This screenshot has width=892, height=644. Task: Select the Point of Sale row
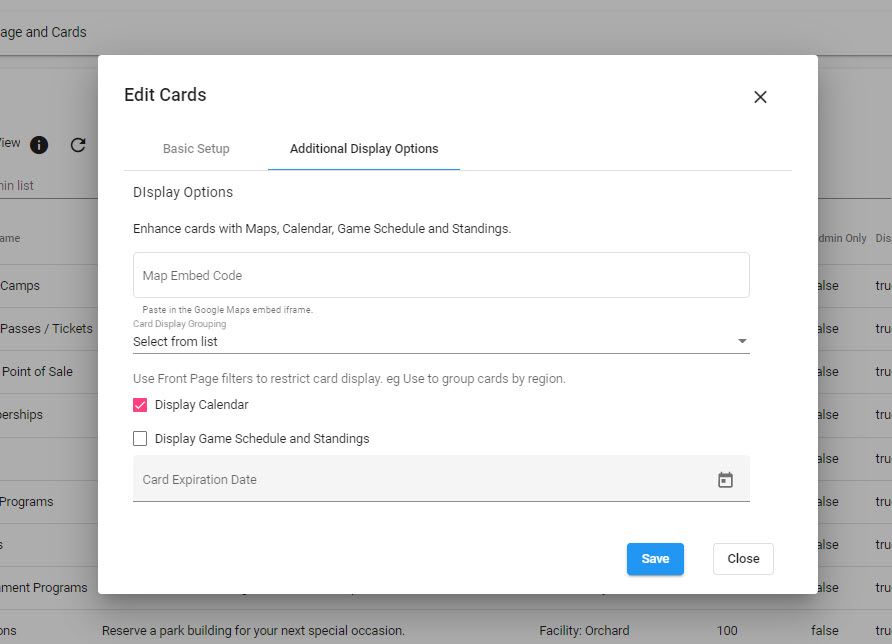[37, 371]
